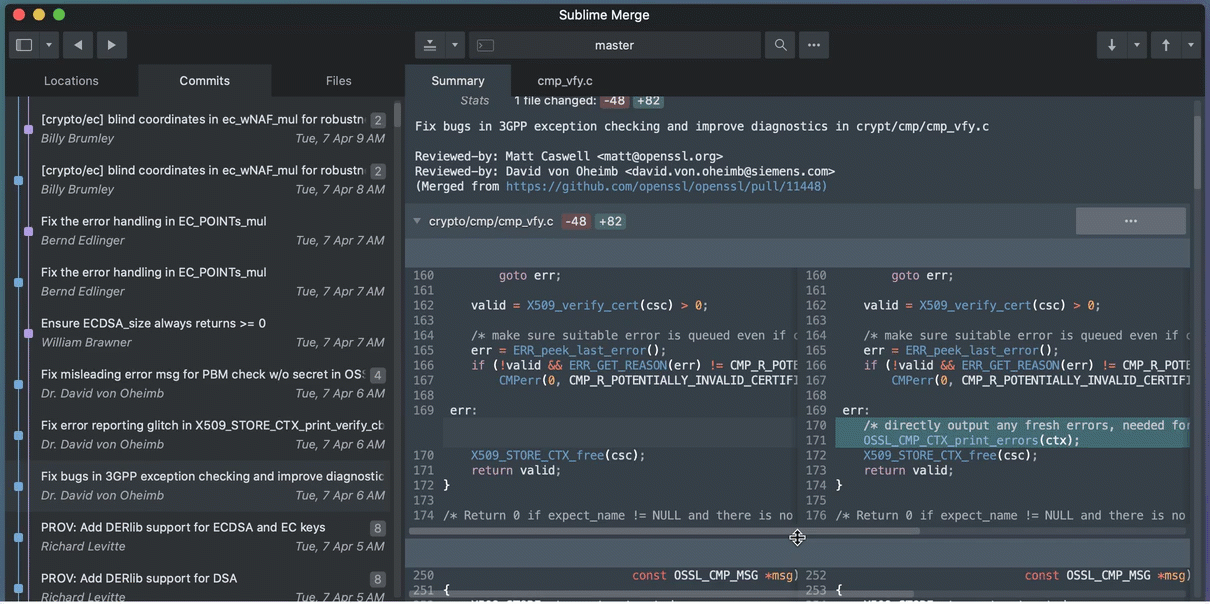This screenshot has height=604, width=1210.
Task: Open the toolbar more options ellipsis
Action: 814,45
